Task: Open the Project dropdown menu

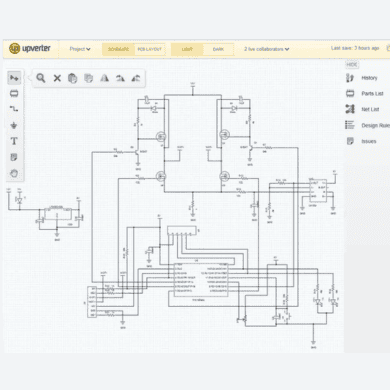Action: coord(80,49)
